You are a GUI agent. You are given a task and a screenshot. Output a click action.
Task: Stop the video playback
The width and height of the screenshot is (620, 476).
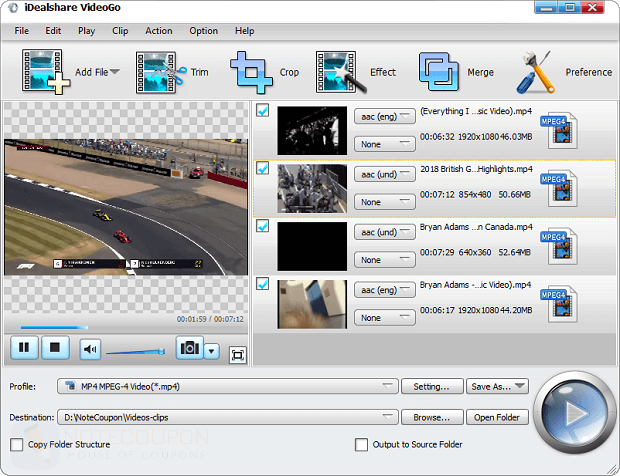55,348
